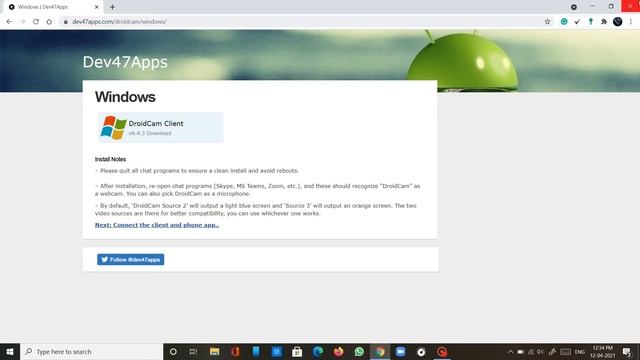The height and width of the screenshot is (360, 640).
Task: Open the Chrome profile avatar
Action: (x=618, y=22)
